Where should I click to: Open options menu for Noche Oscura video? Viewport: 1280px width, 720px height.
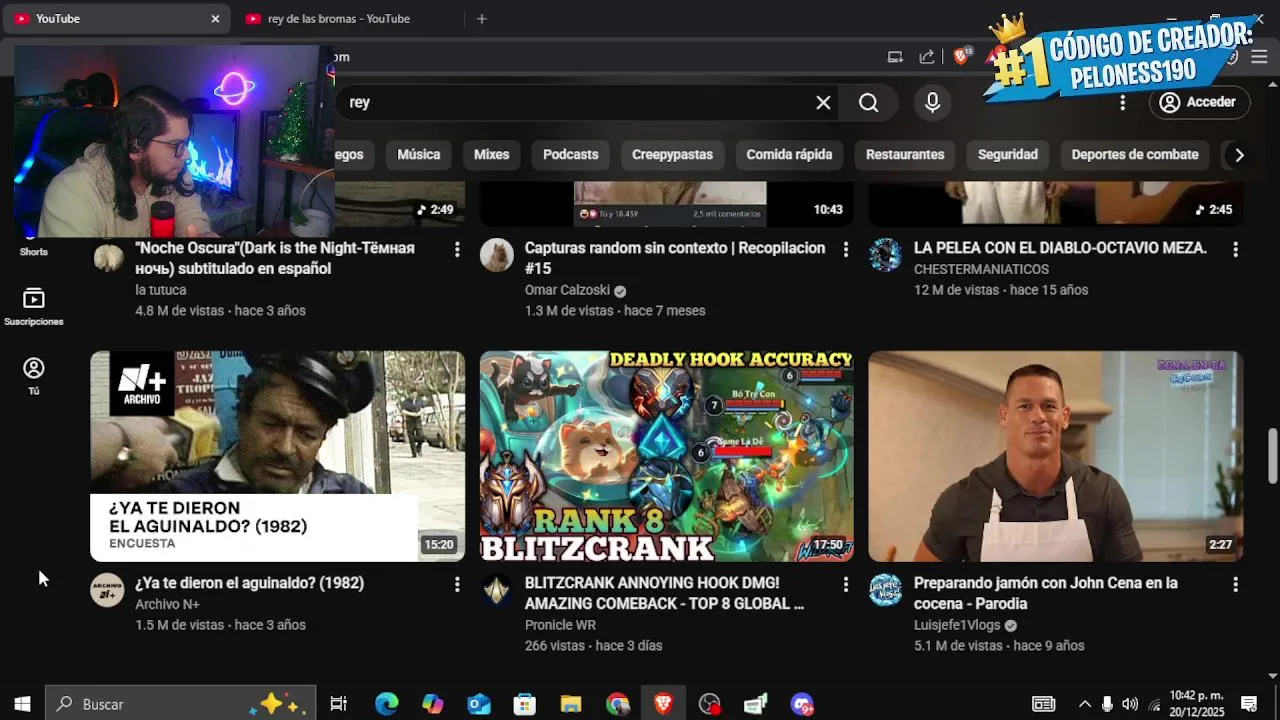click(x=457, y=249)
